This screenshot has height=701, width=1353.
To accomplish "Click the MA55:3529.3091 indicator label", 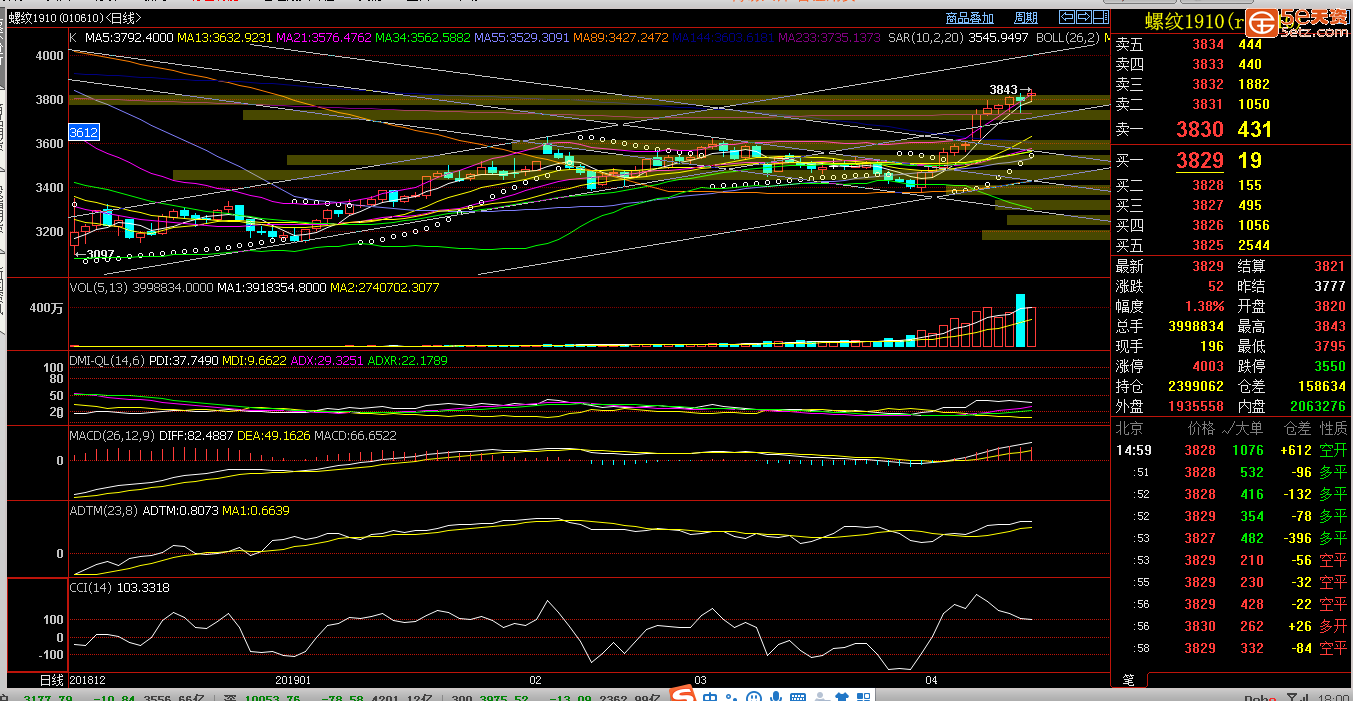I will [x=521, y=37].
